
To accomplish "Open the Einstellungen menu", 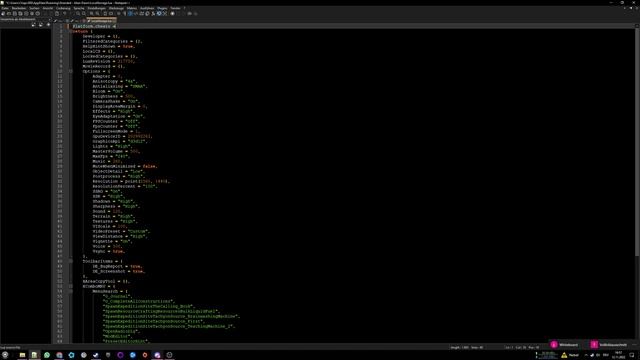I will tap(97, 8).
